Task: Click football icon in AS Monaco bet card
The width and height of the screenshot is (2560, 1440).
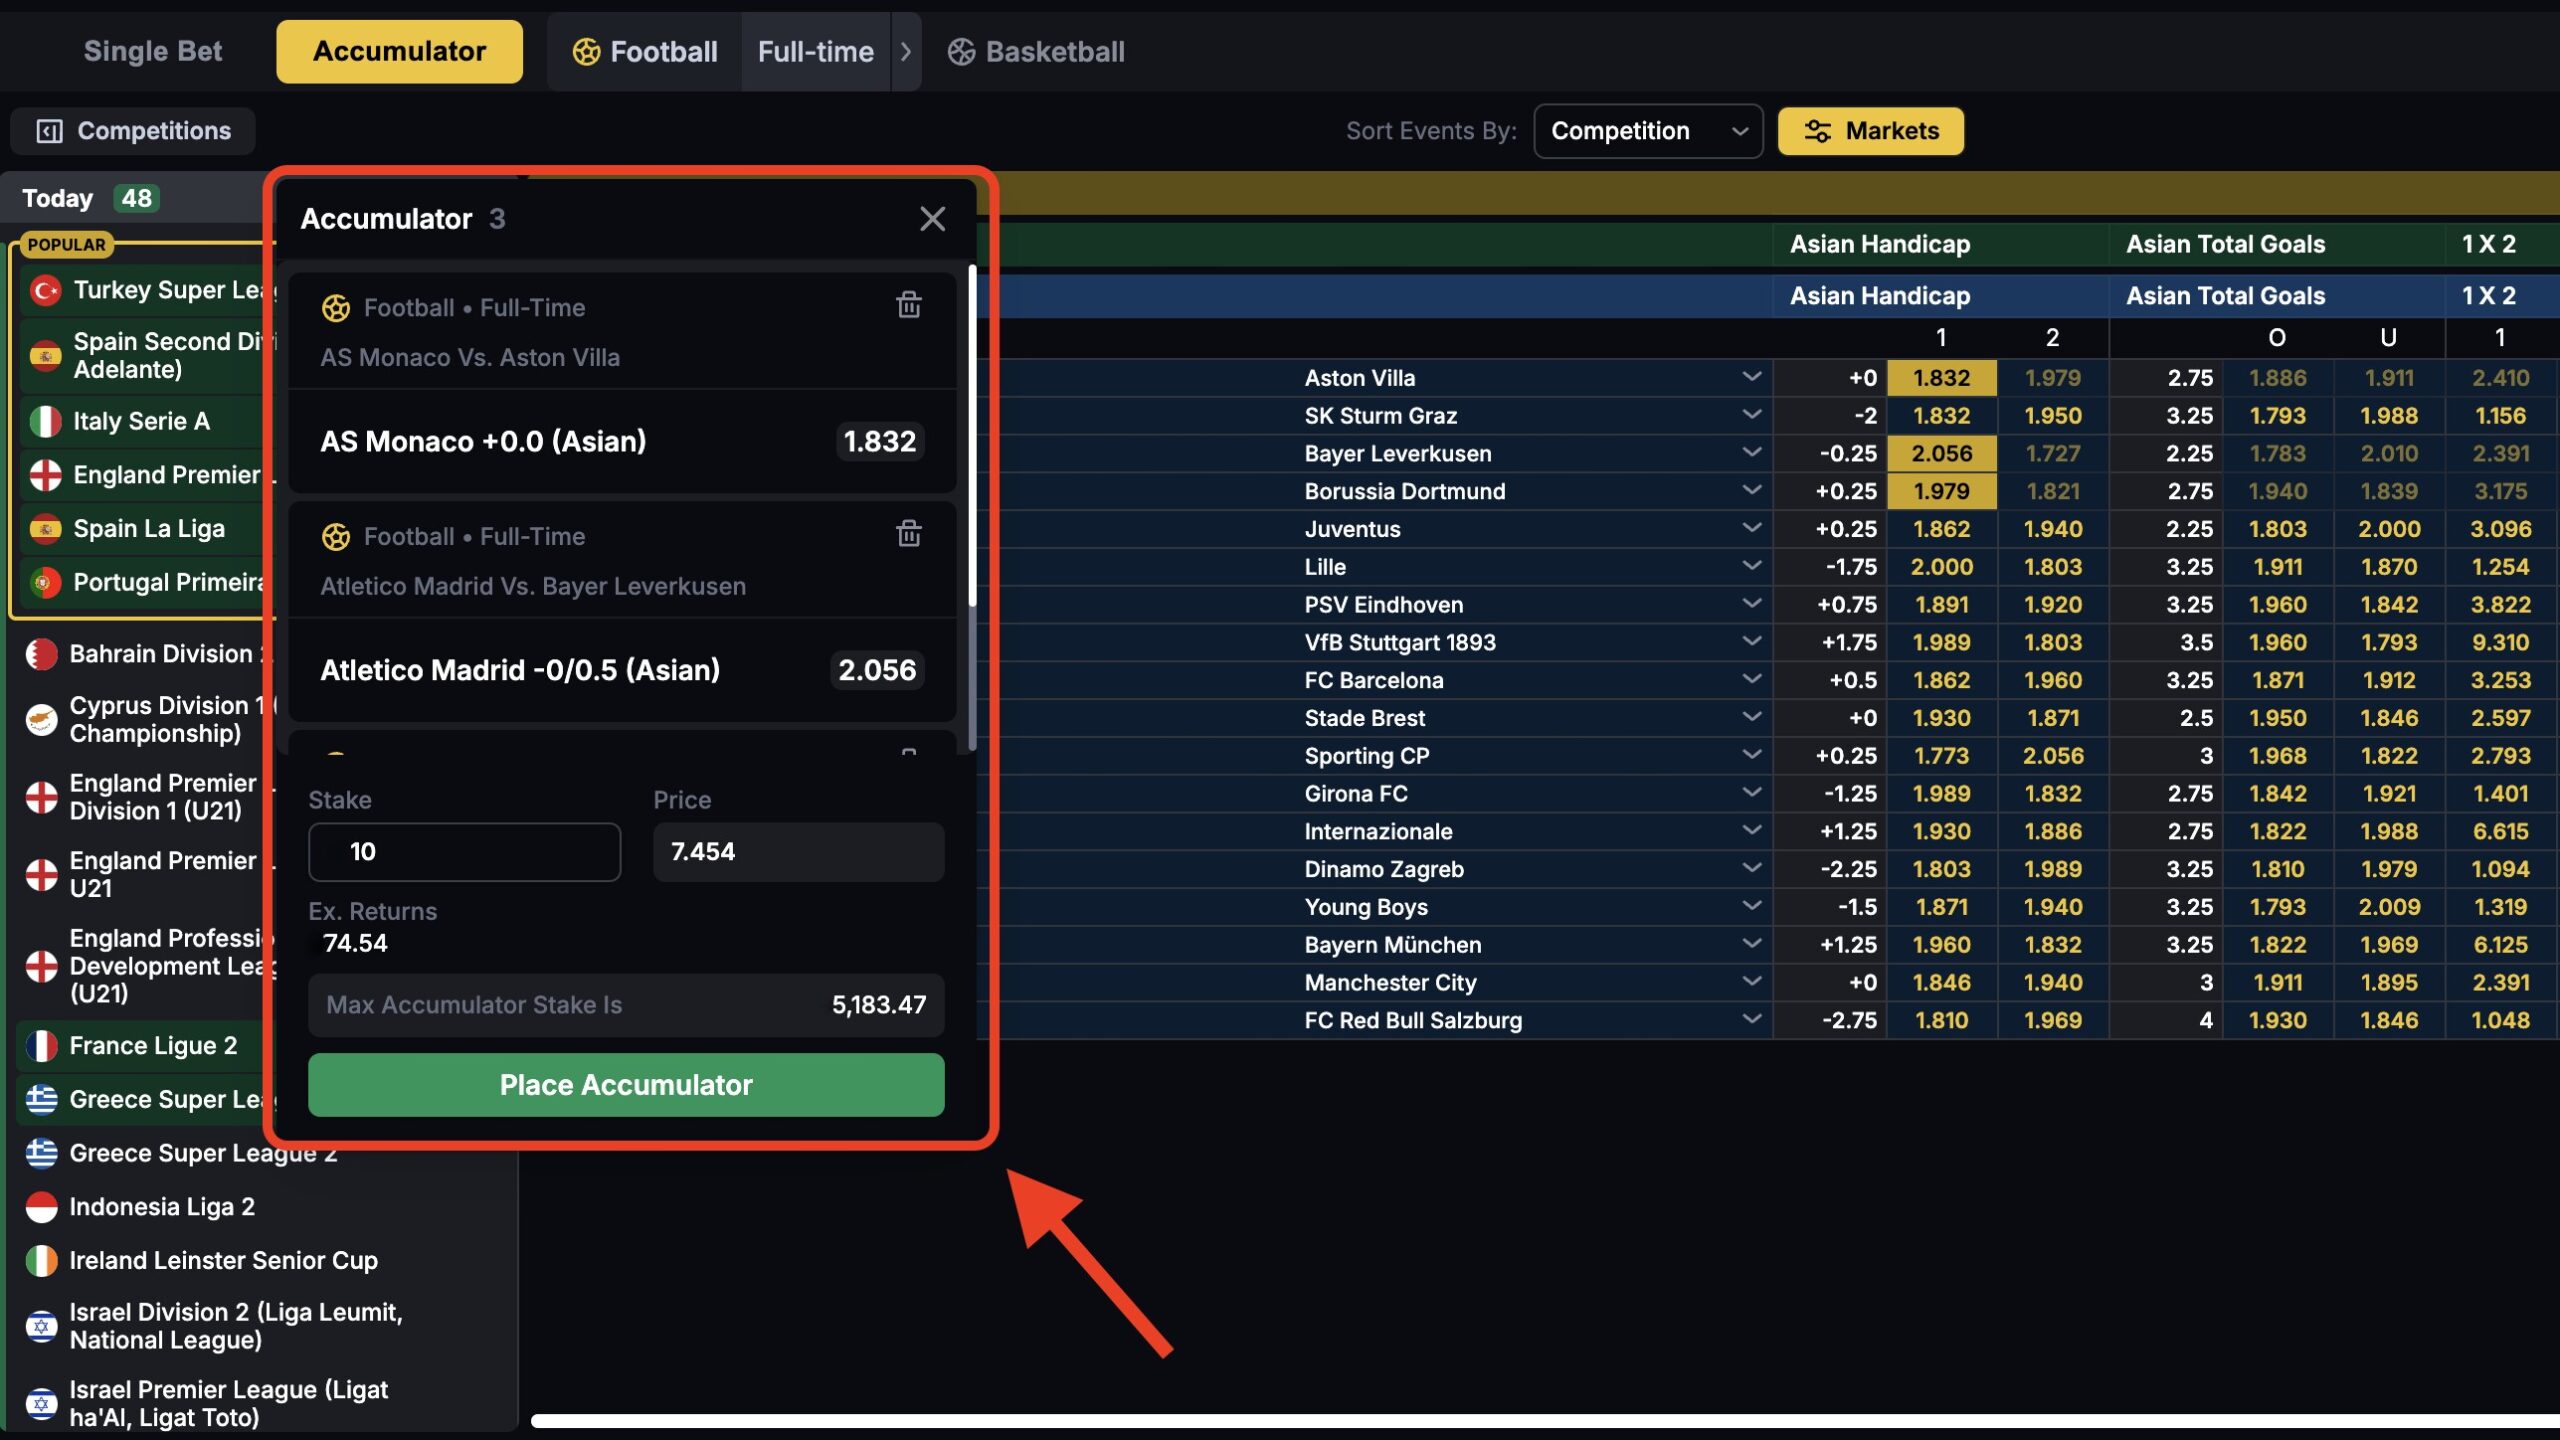Action: point(336,308)
